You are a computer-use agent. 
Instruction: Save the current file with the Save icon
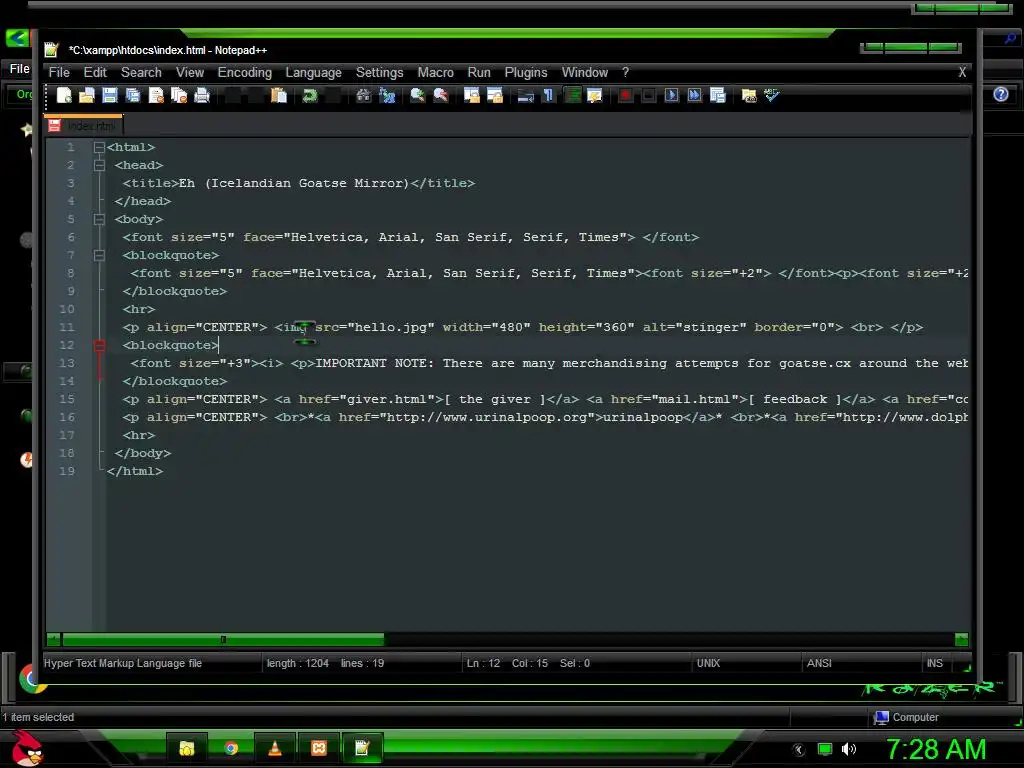click(110, 95)
